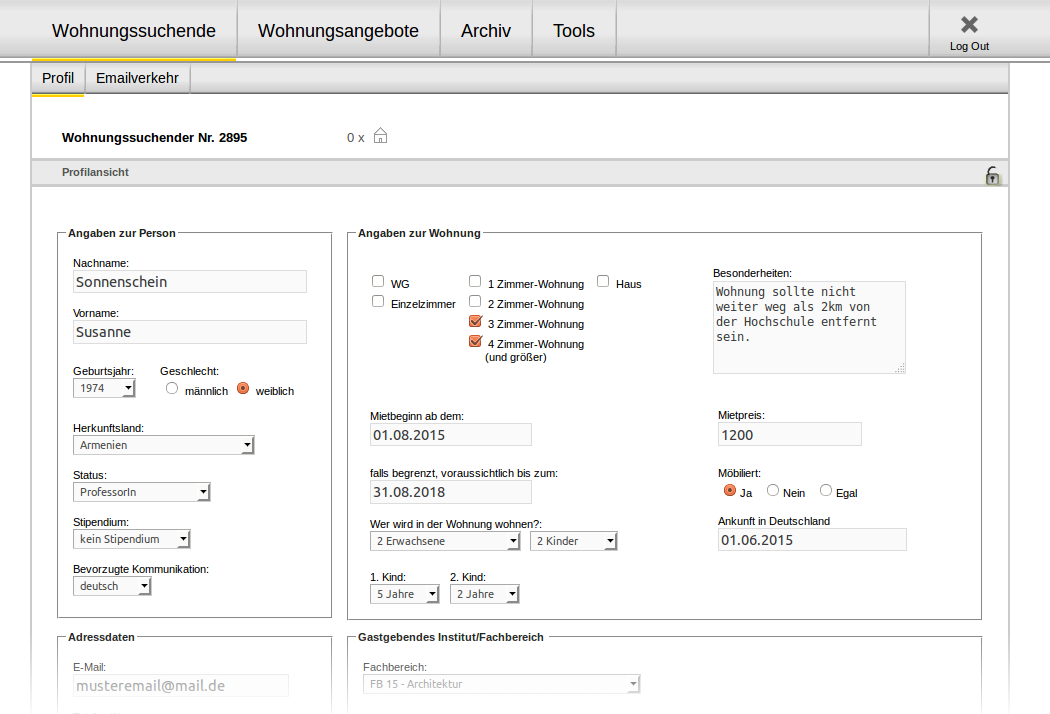Image resolution: width=1050 pixels, height=714 pixels.
Task: Open the Archiv menu item
Action: pyautogui.click(x=486, y=31)
